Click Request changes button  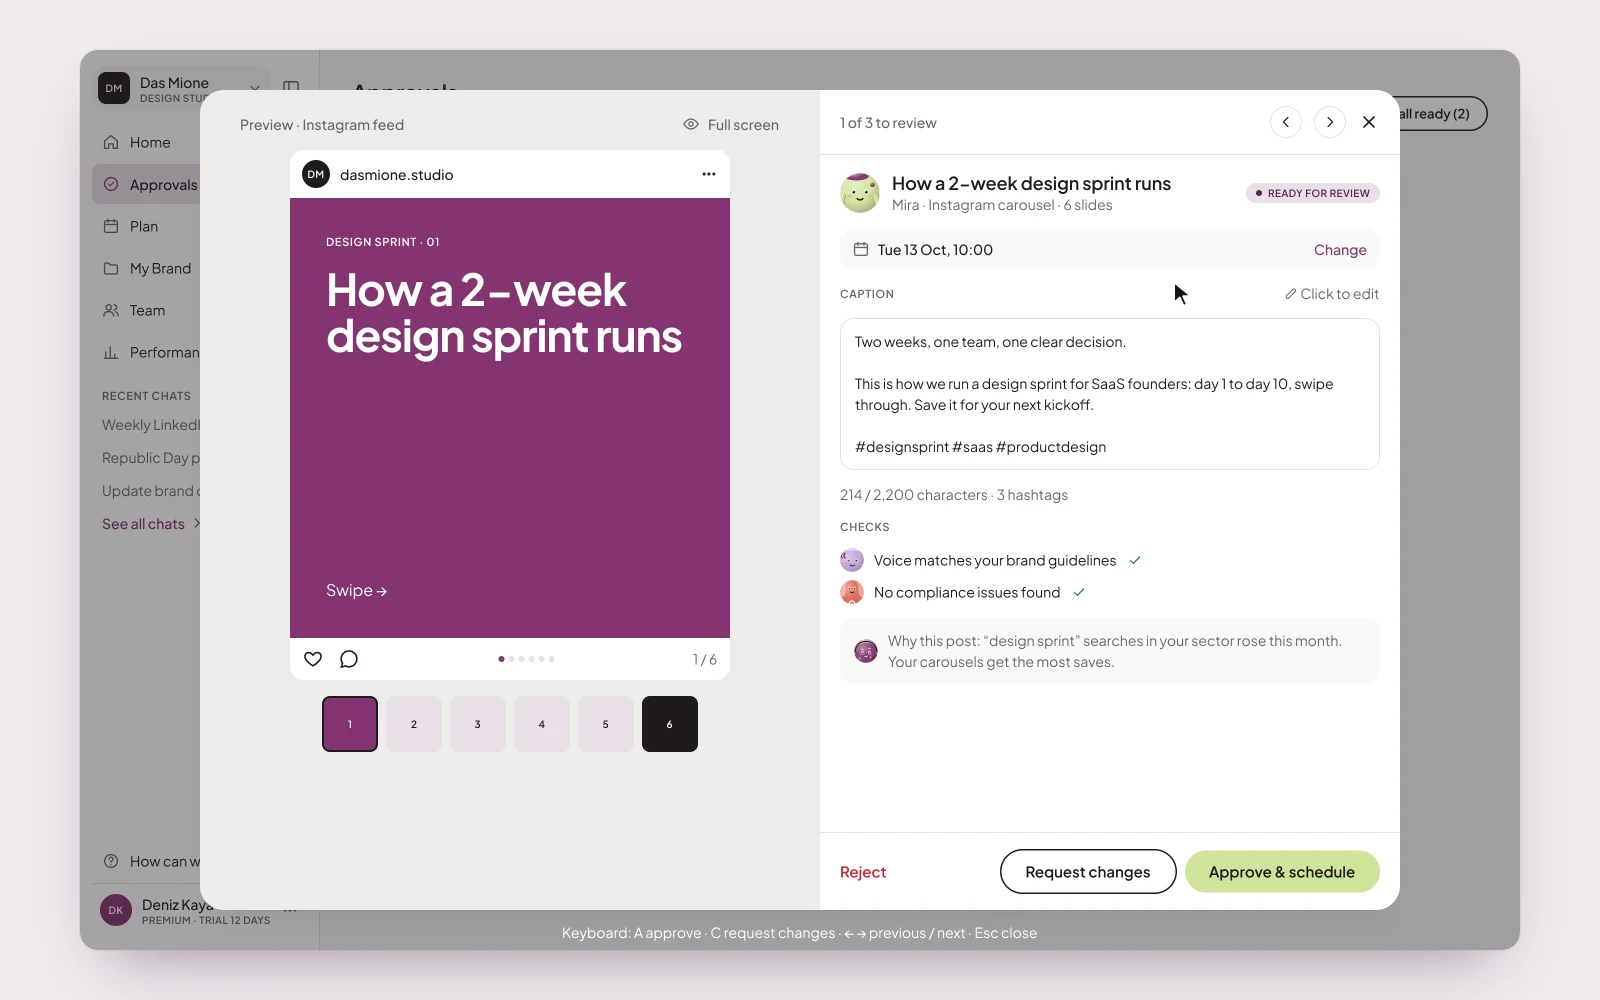click(x=1088, y=872)
